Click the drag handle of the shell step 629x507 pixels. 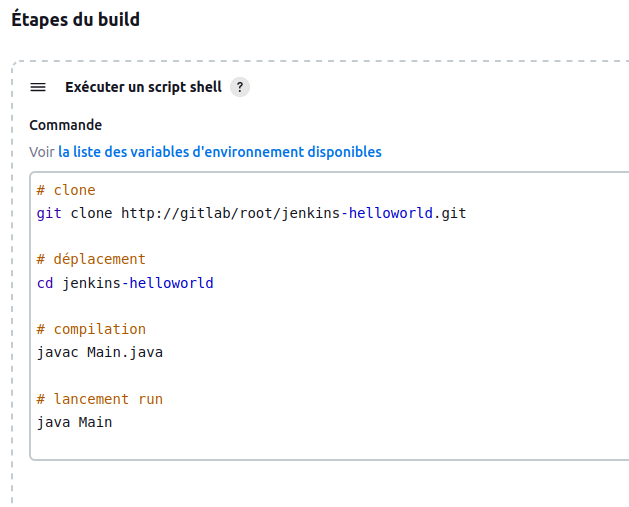pos(38,87)
